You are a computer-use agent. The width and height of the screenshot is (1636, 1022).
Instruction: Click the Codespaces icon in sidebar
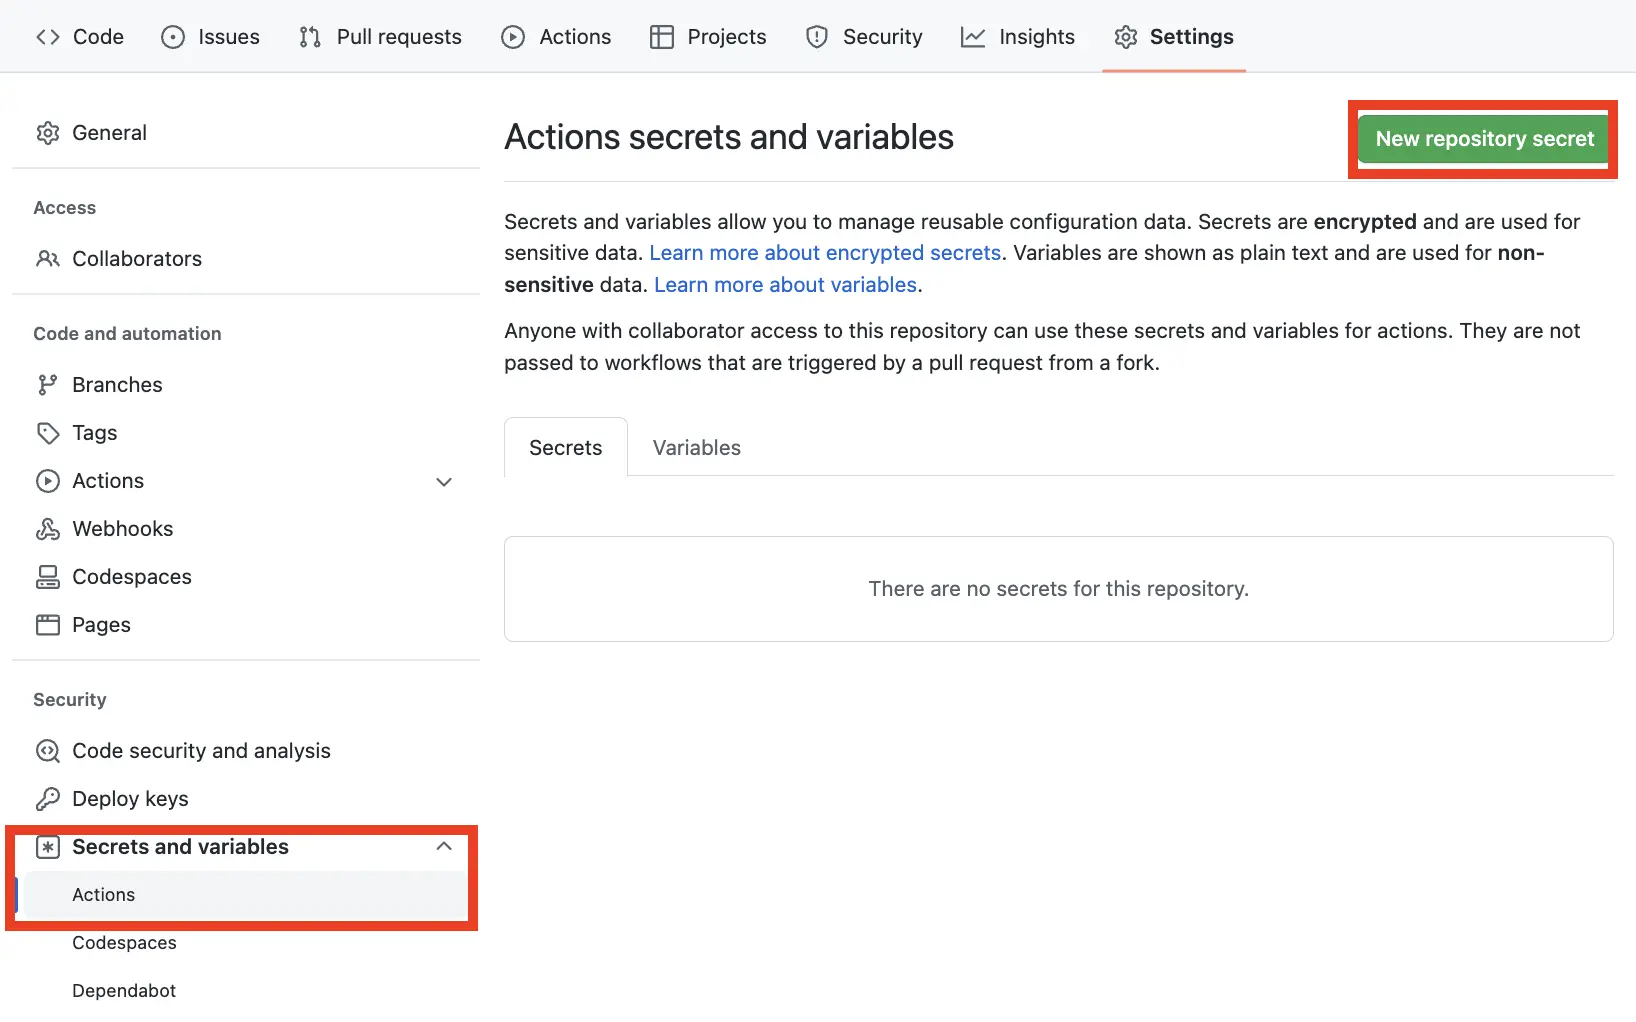coord(48,576)
